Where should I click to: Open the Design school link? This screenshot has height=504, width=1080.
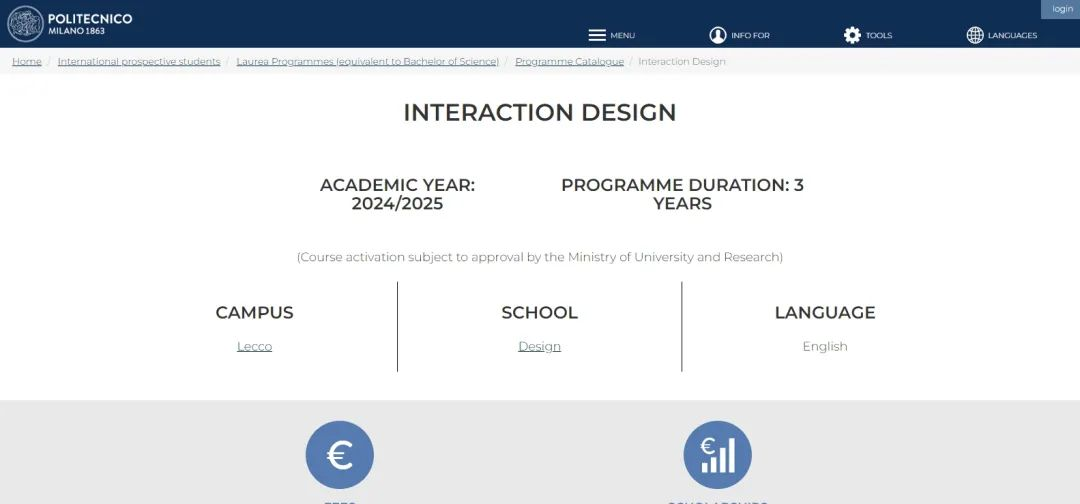point(539,347)
